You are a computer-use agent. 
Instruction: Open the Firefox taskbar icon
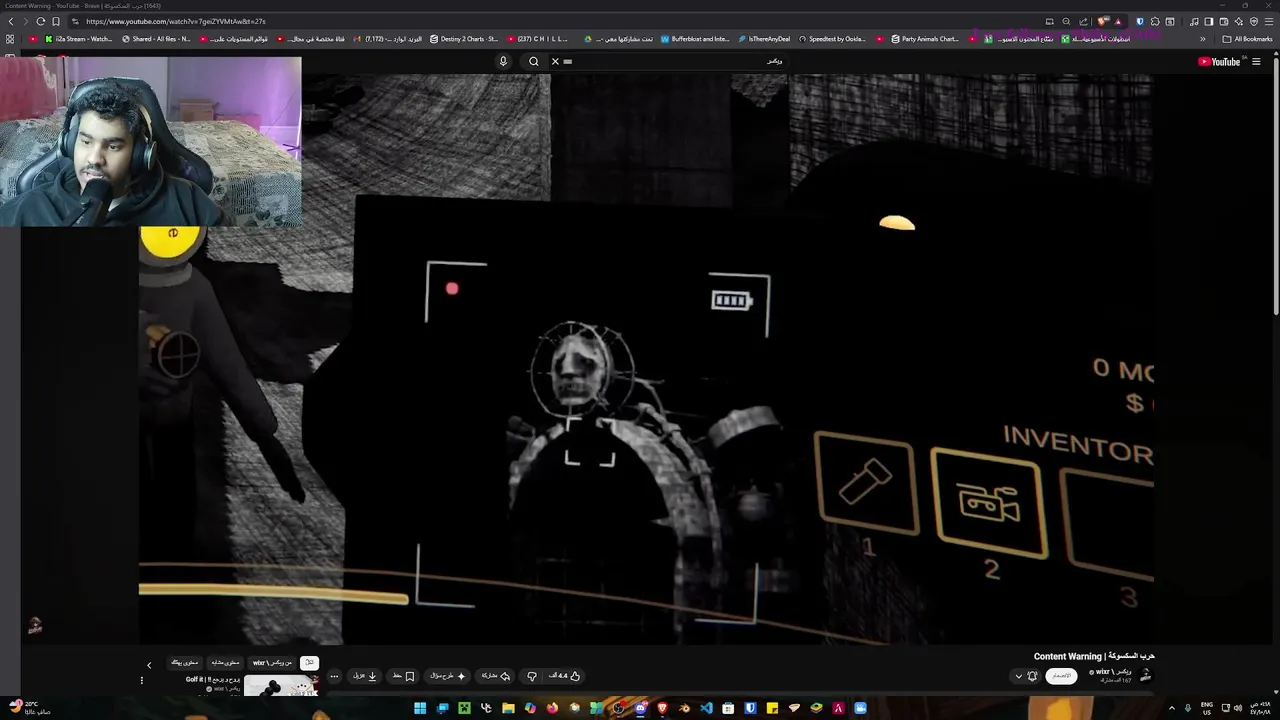(x=552, y=708)
